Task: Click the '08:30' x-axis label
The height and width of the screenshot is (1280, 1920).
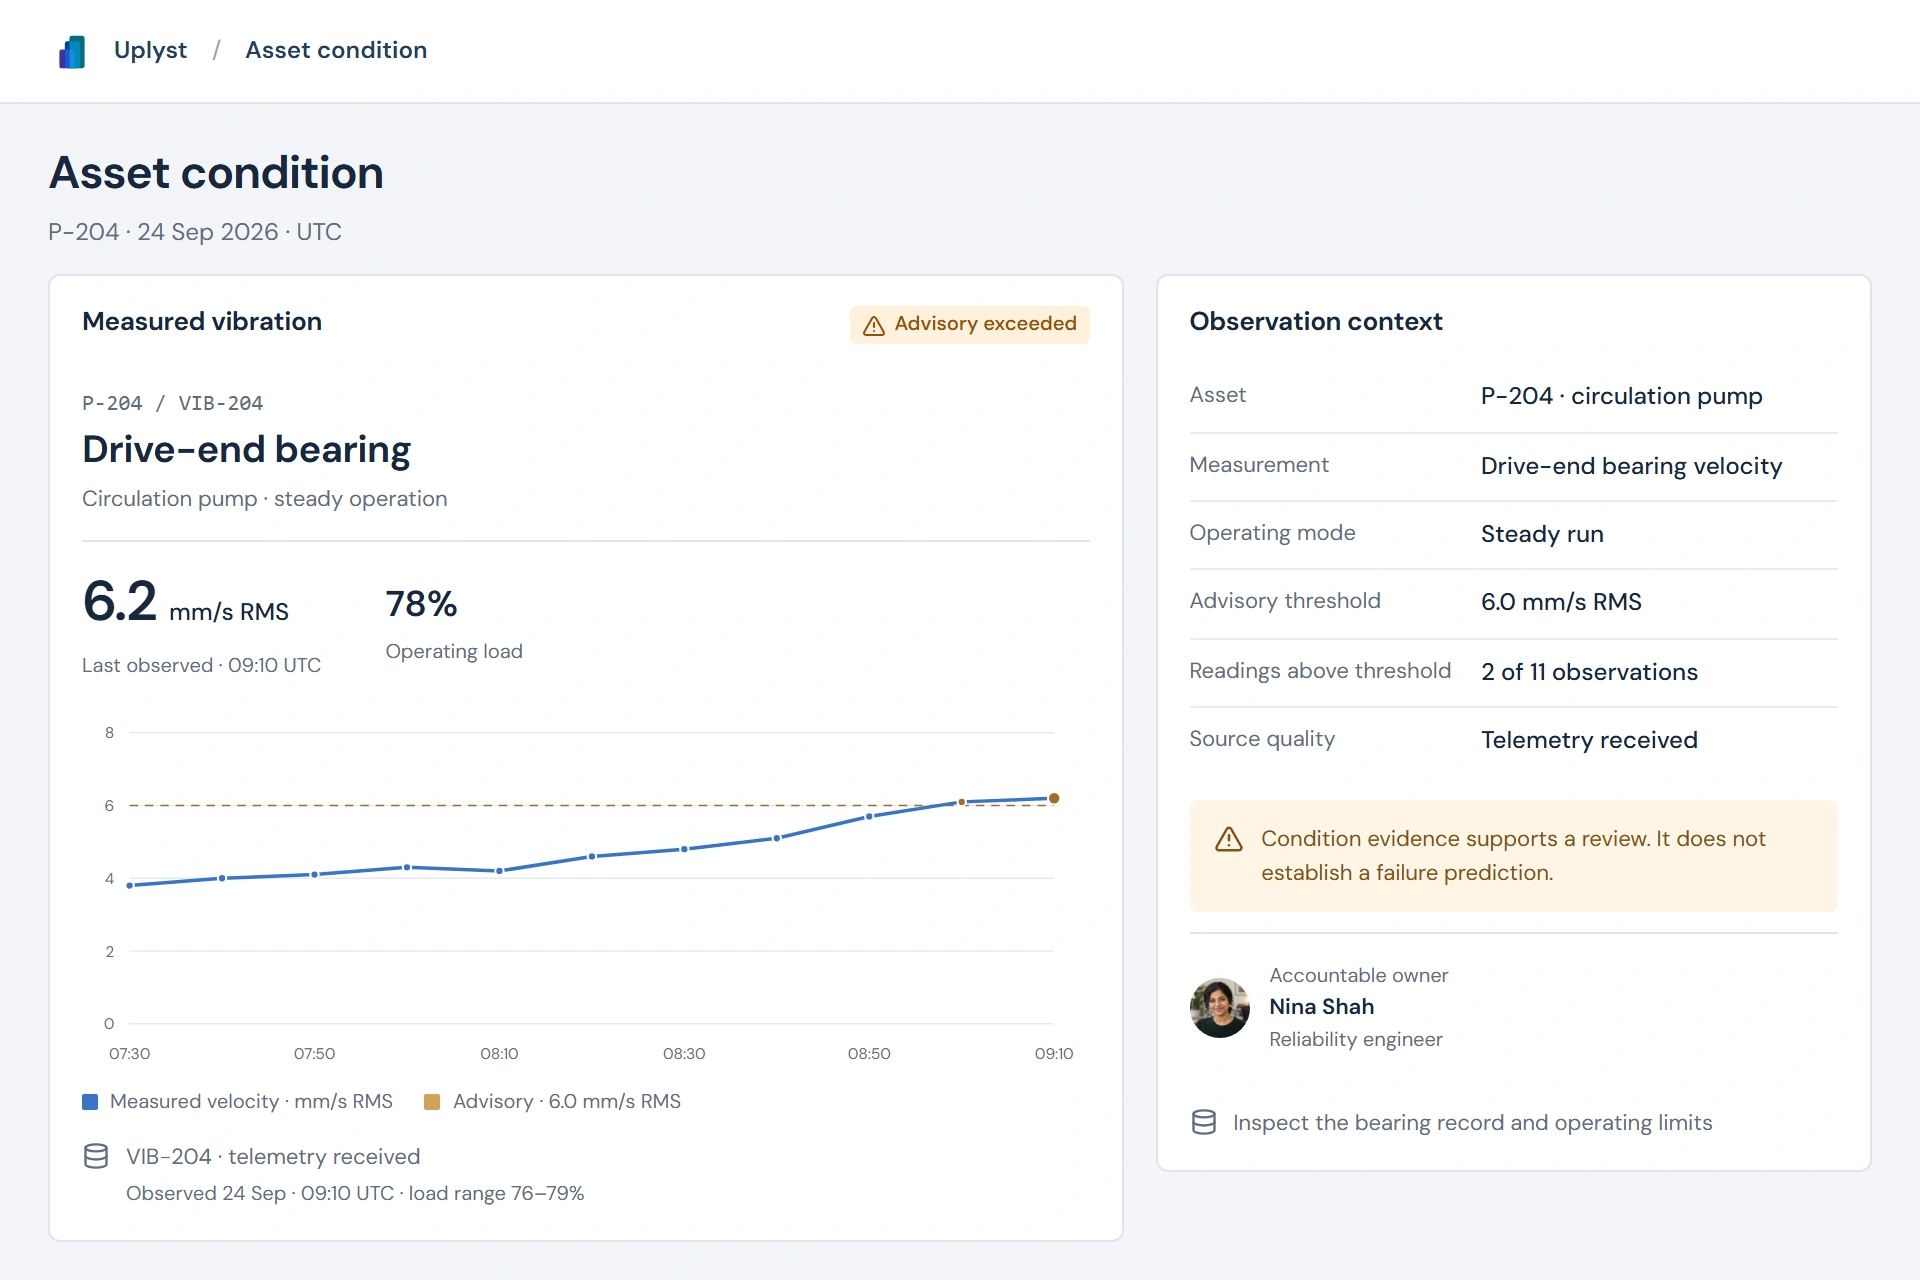Action: pyautogui.click(x=684, y=1053)
